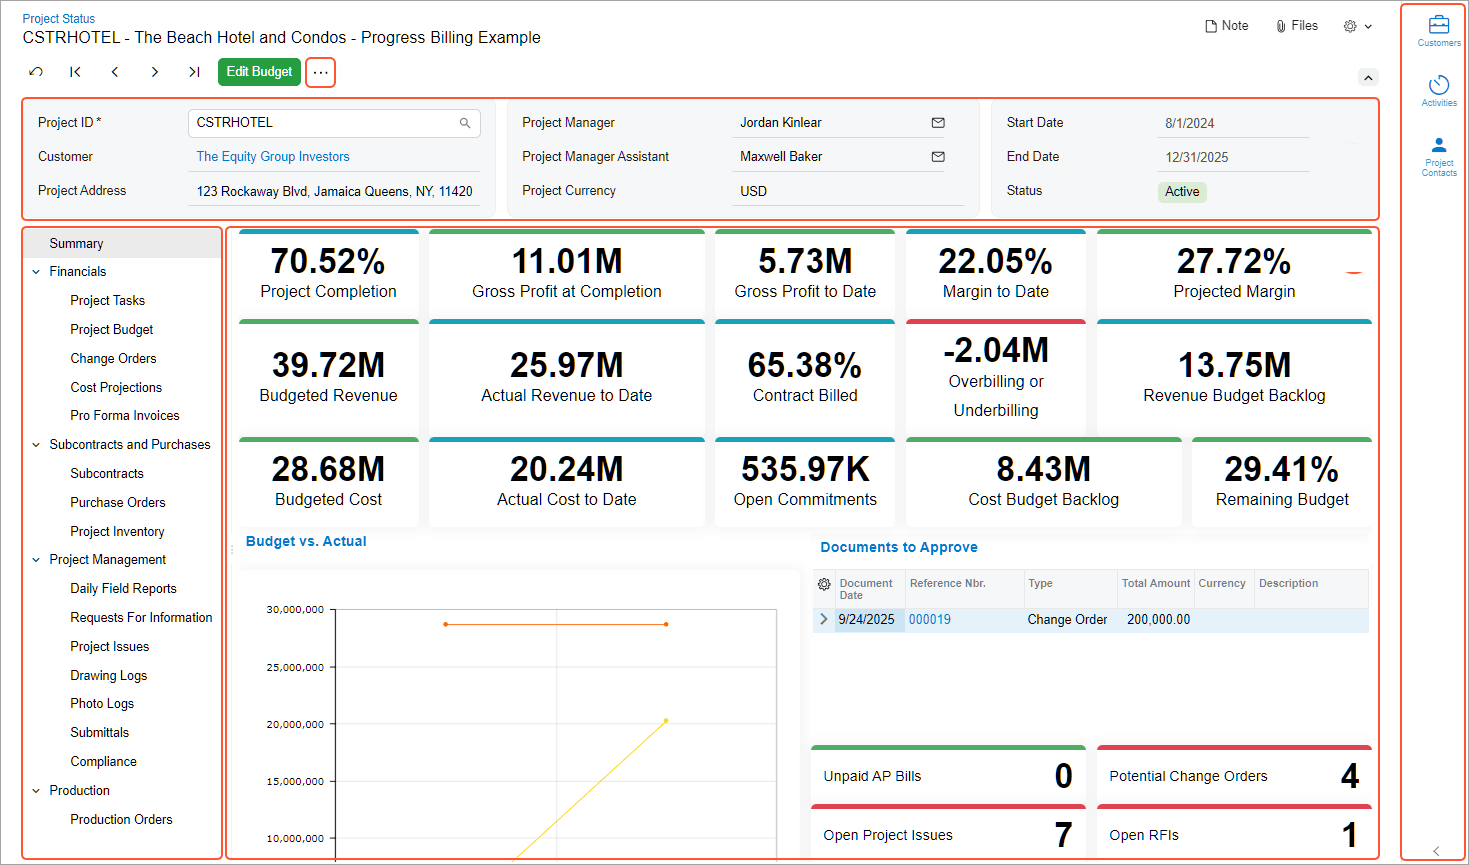Open the Note for this project
The height and width of the screenshot is (865, 1469).
tap(1225, 25)
